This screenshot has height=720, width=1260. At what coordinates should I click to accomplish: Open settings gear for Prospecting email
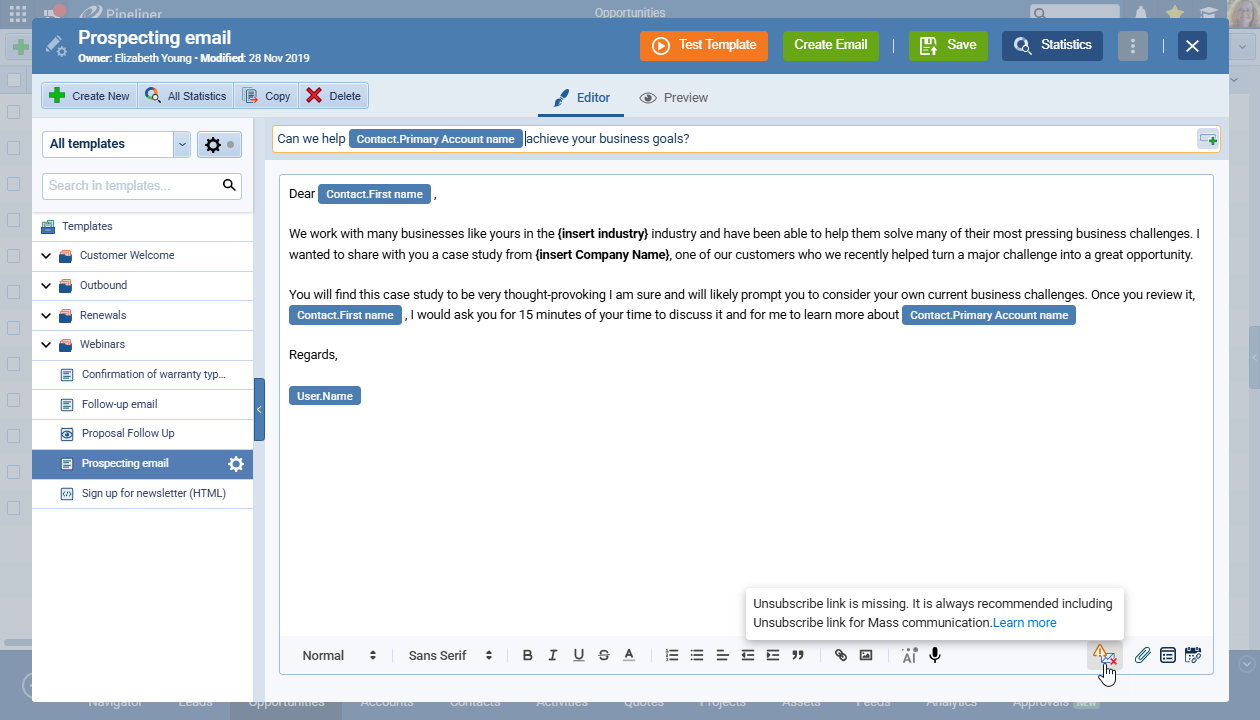[236, 464]
